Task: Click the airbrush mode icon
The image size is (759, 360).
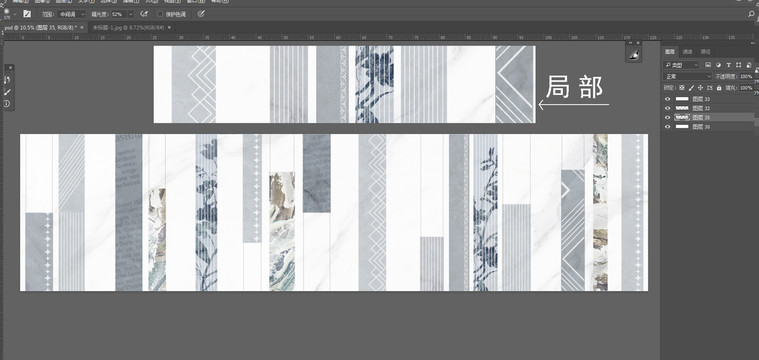Action: 144,14
